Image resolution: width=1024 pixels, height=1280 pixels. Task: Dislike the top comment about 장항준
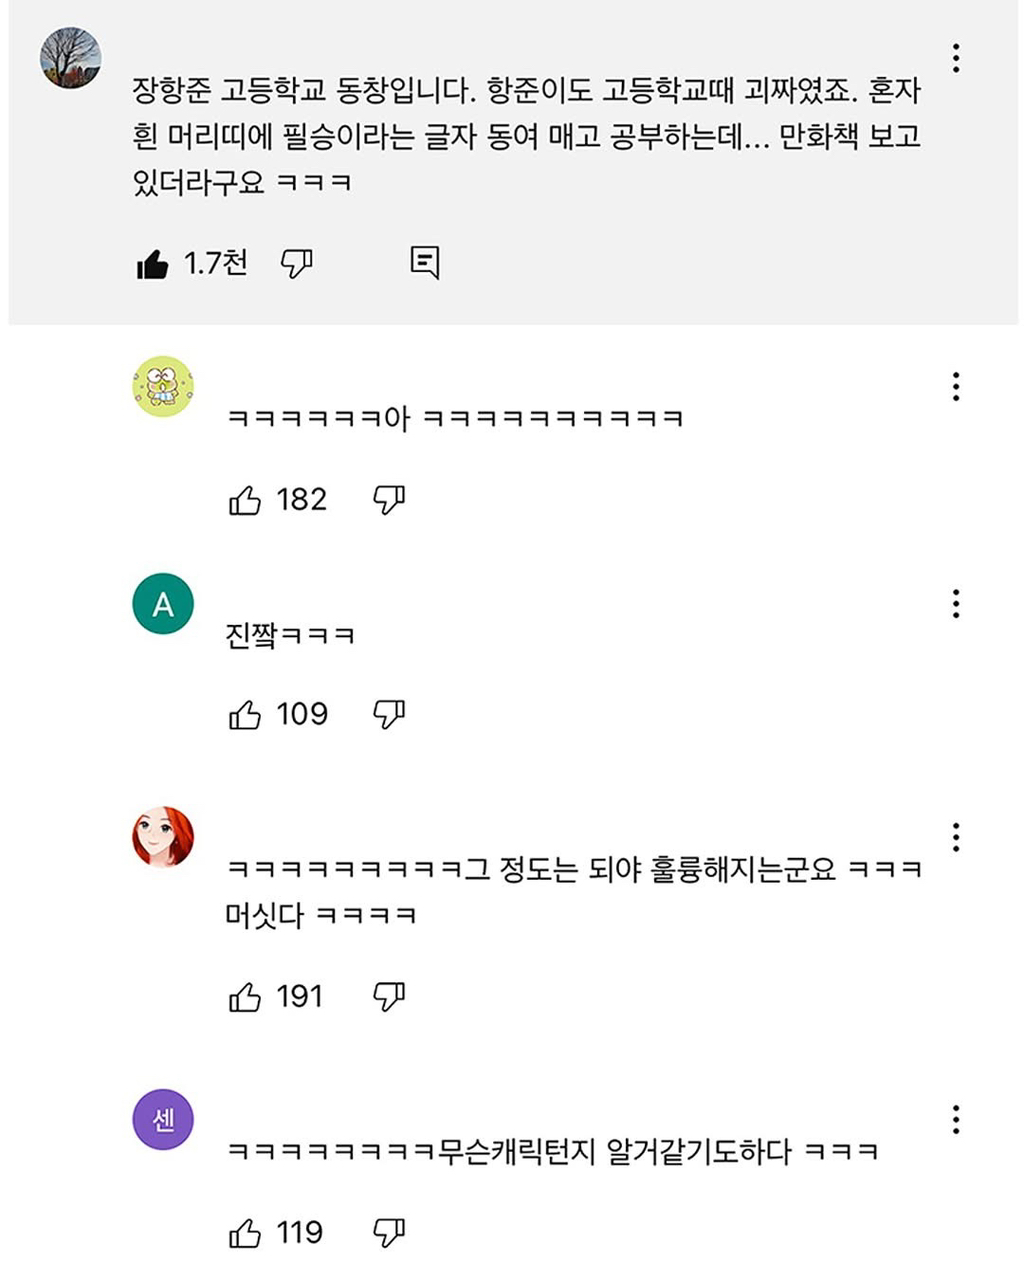tap(296, 264)
